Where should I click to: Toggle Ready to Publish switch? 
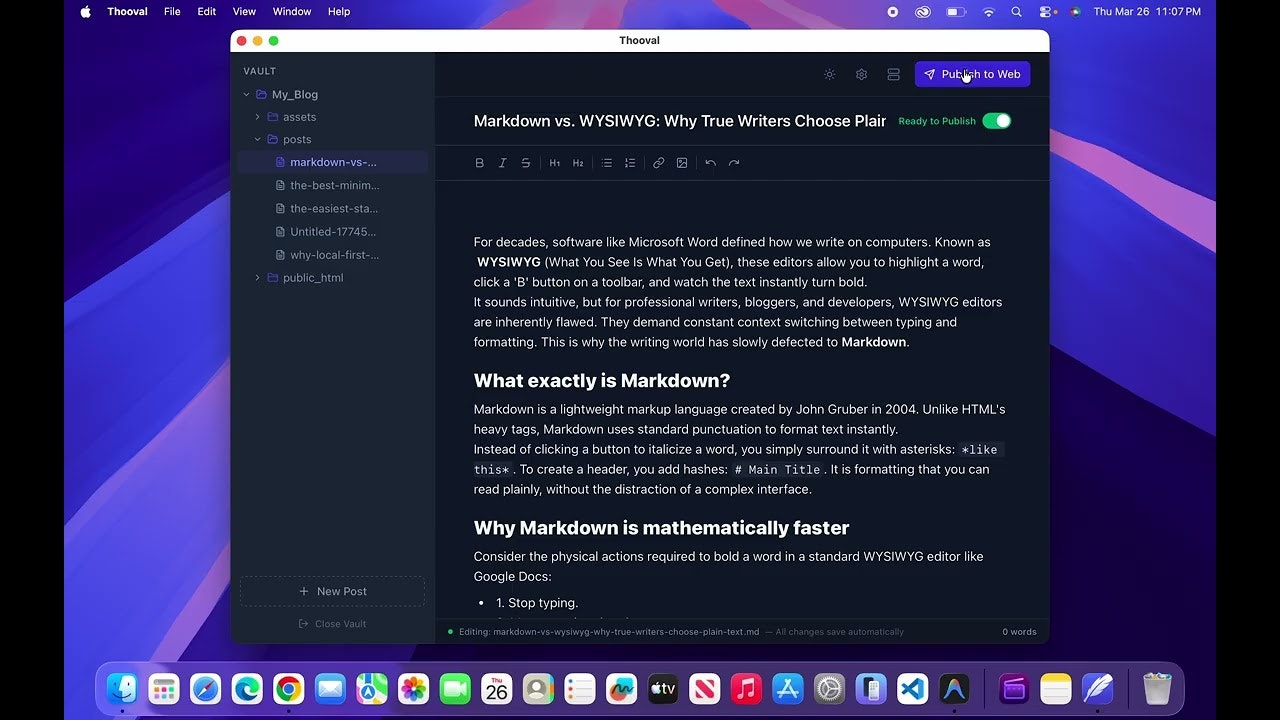point(997,121)
